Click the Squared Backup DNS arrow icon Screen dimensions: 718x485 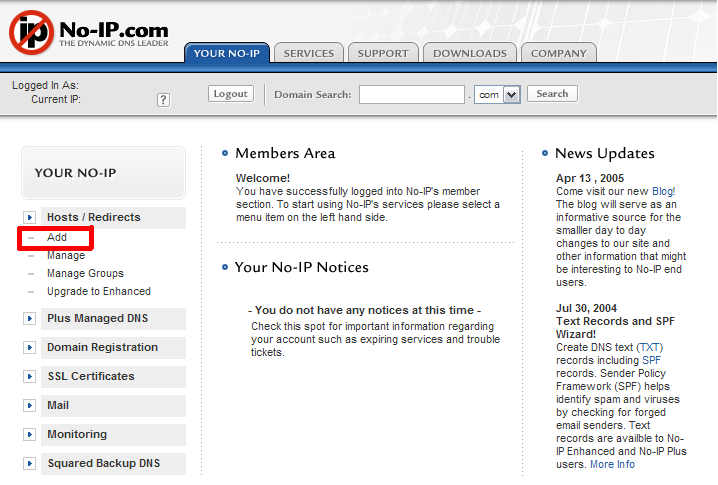click(x=30, y=464)
